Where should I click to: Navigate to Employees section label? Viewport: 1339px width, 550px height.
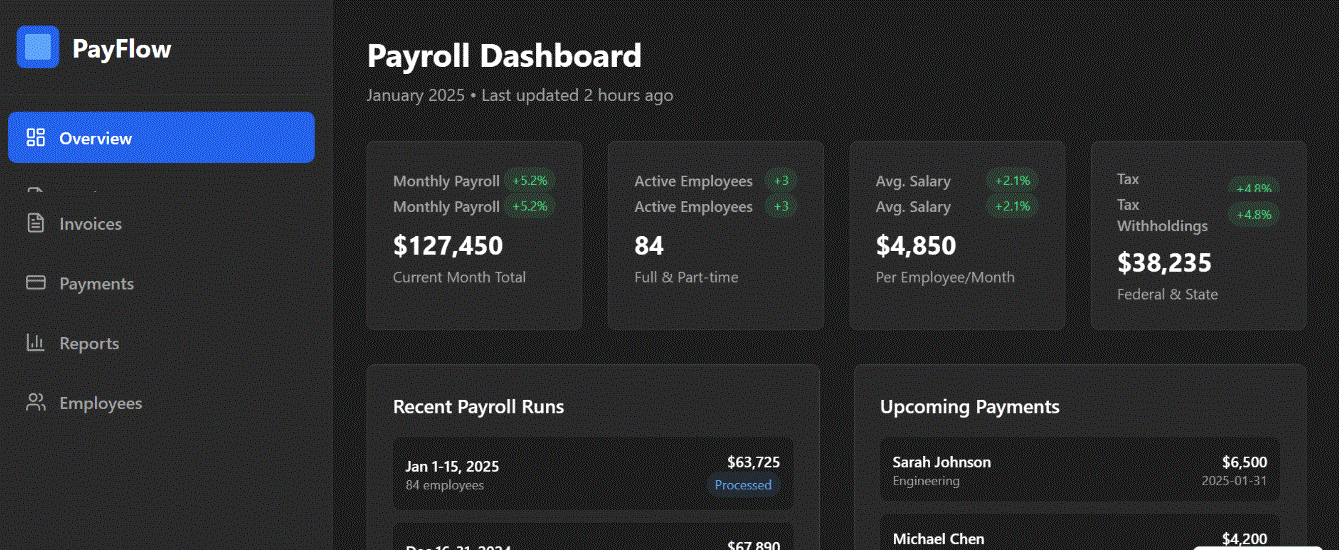point(101,404)
